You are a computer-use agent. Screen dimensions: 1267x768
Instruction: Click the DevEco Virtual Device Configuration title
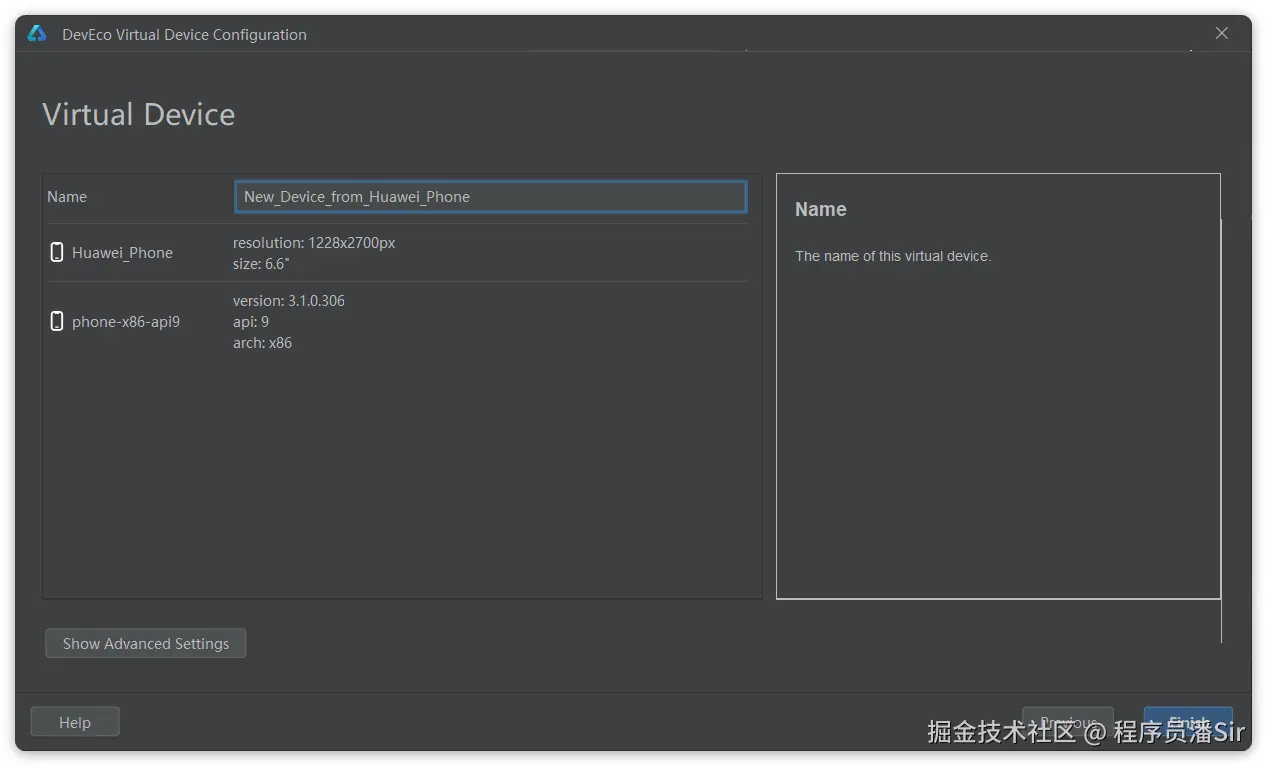coord(184,34)
